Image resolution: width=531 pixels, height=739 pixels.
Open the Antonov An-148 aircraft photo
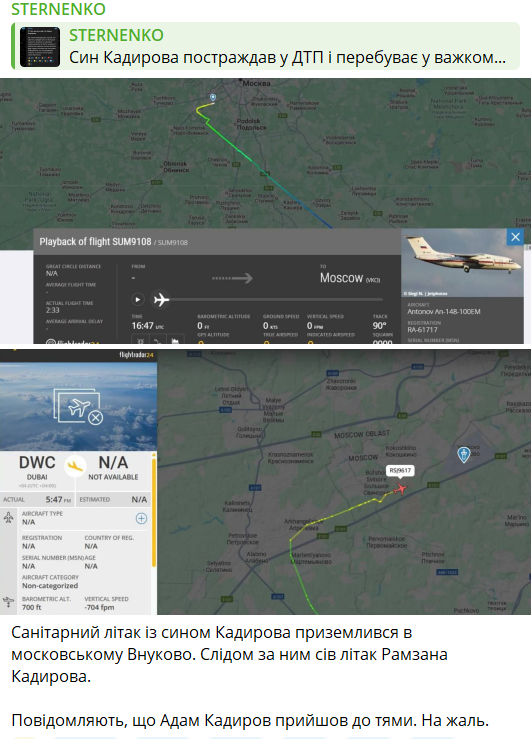click(462, 263)
